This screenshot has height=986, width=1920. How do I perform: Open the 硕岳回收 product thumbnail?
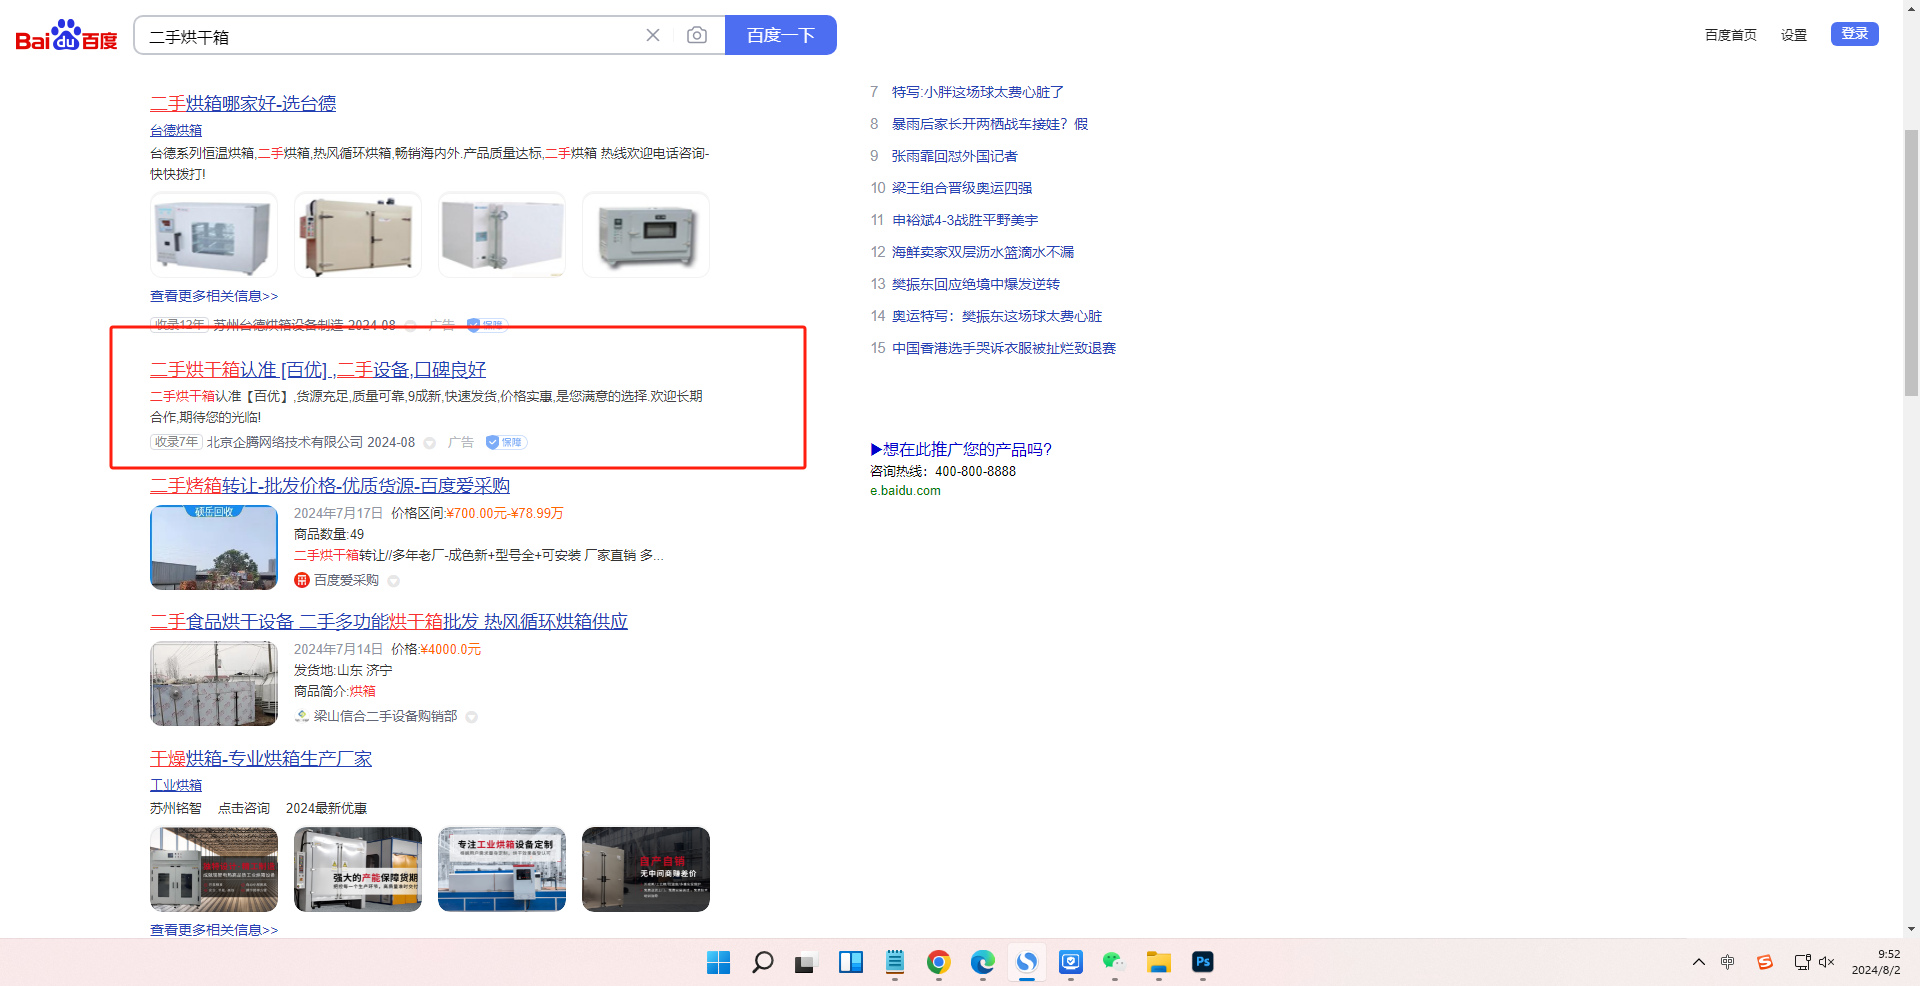pyautogui.click(x=214, y=548)
